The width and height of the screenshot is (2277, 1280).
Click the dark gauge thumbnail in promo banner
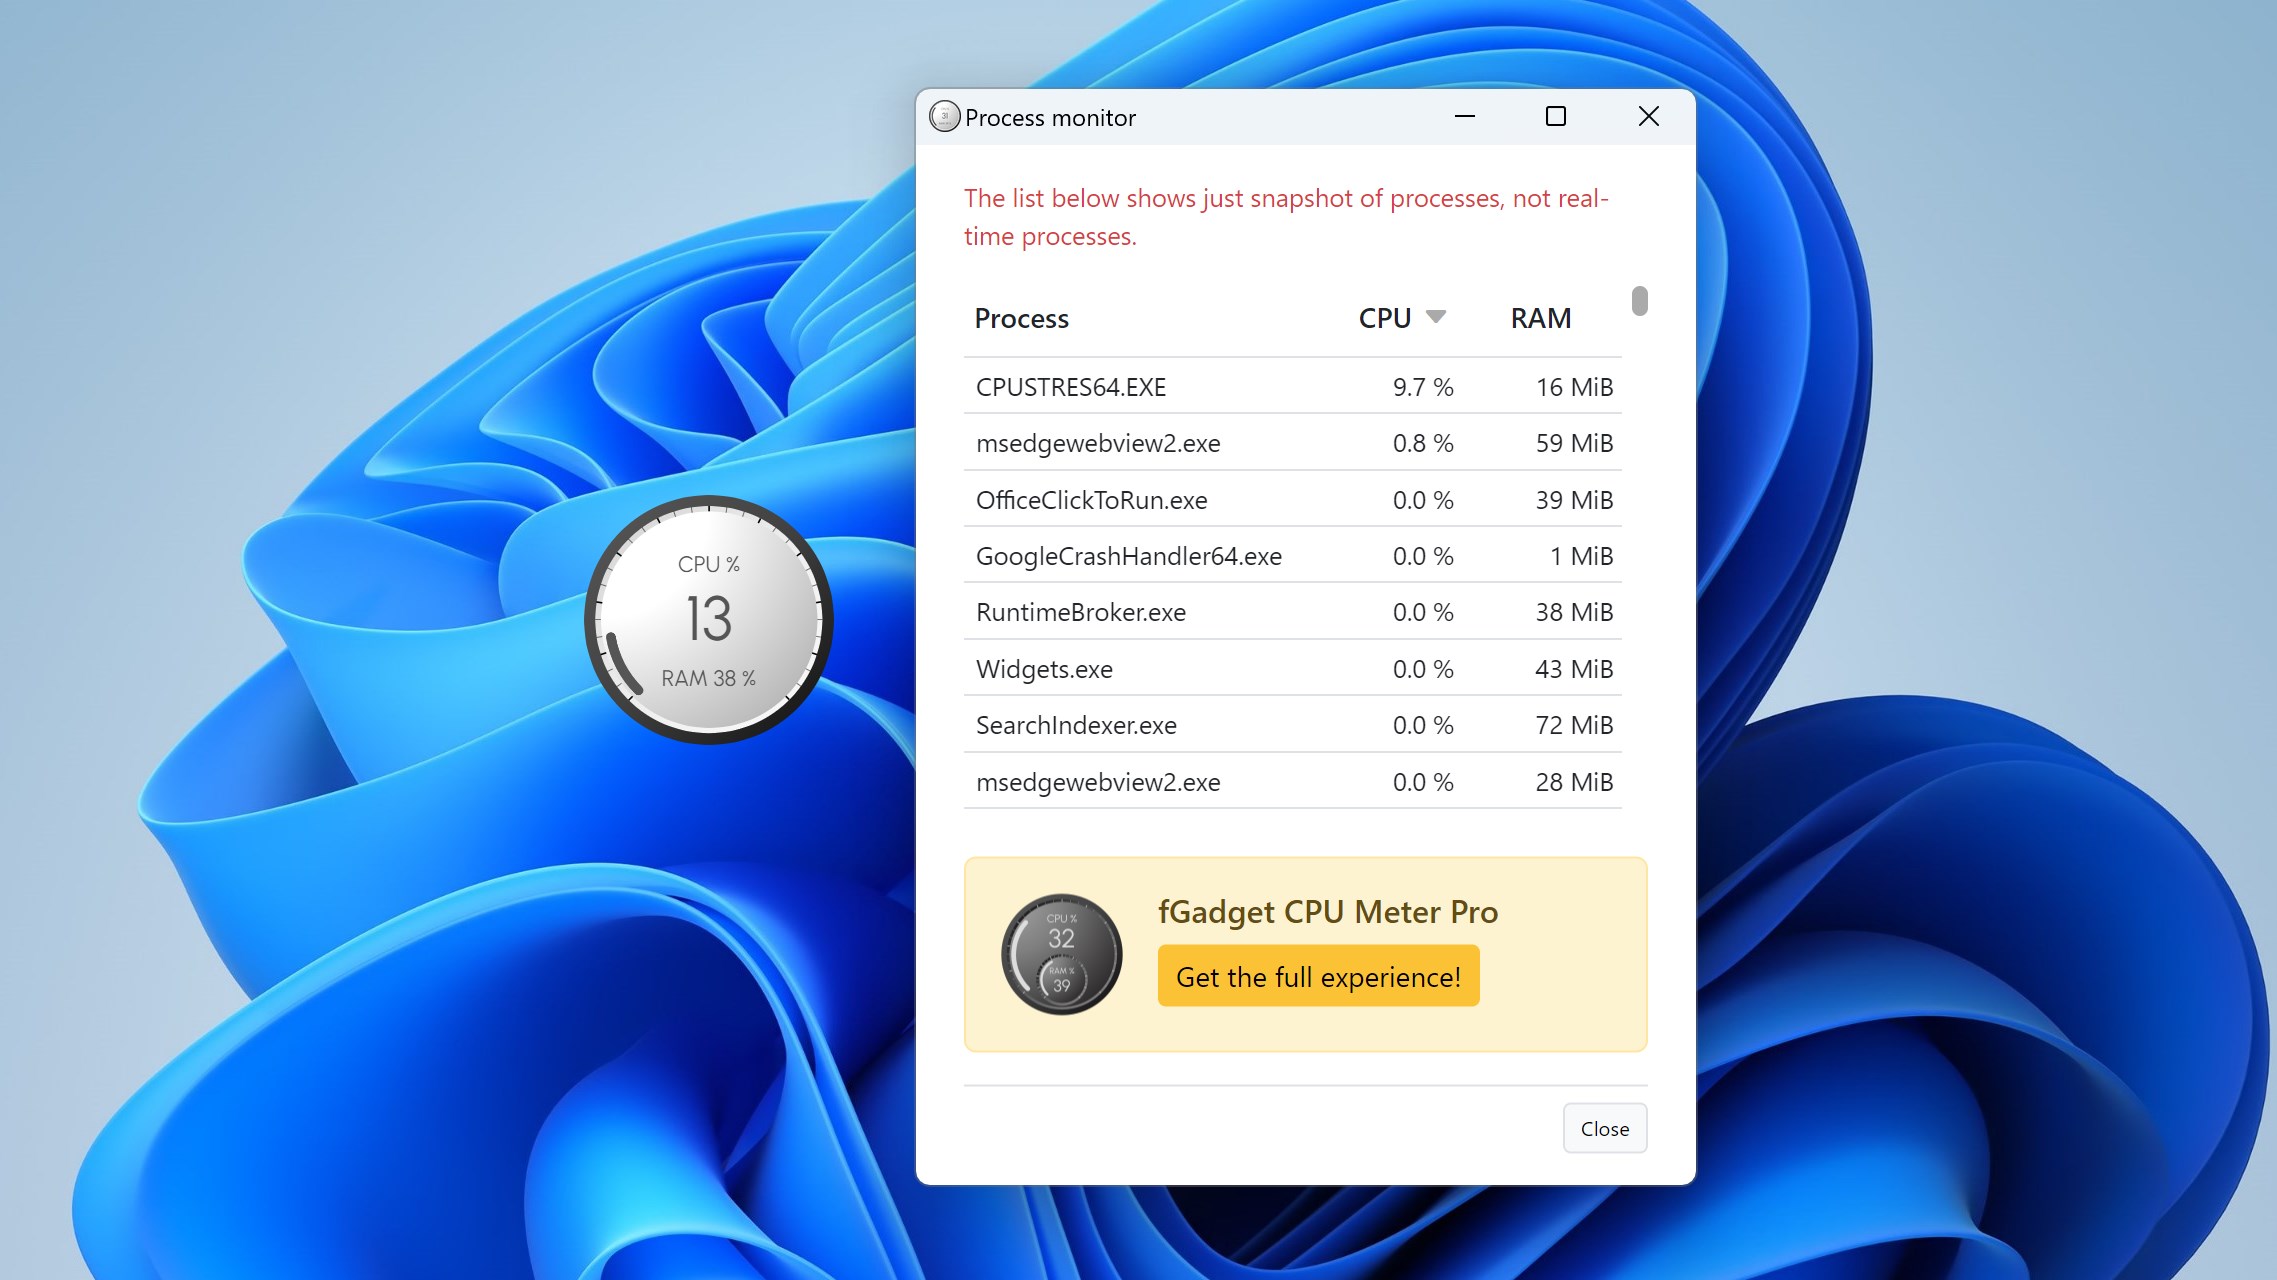pos(1061,953)
